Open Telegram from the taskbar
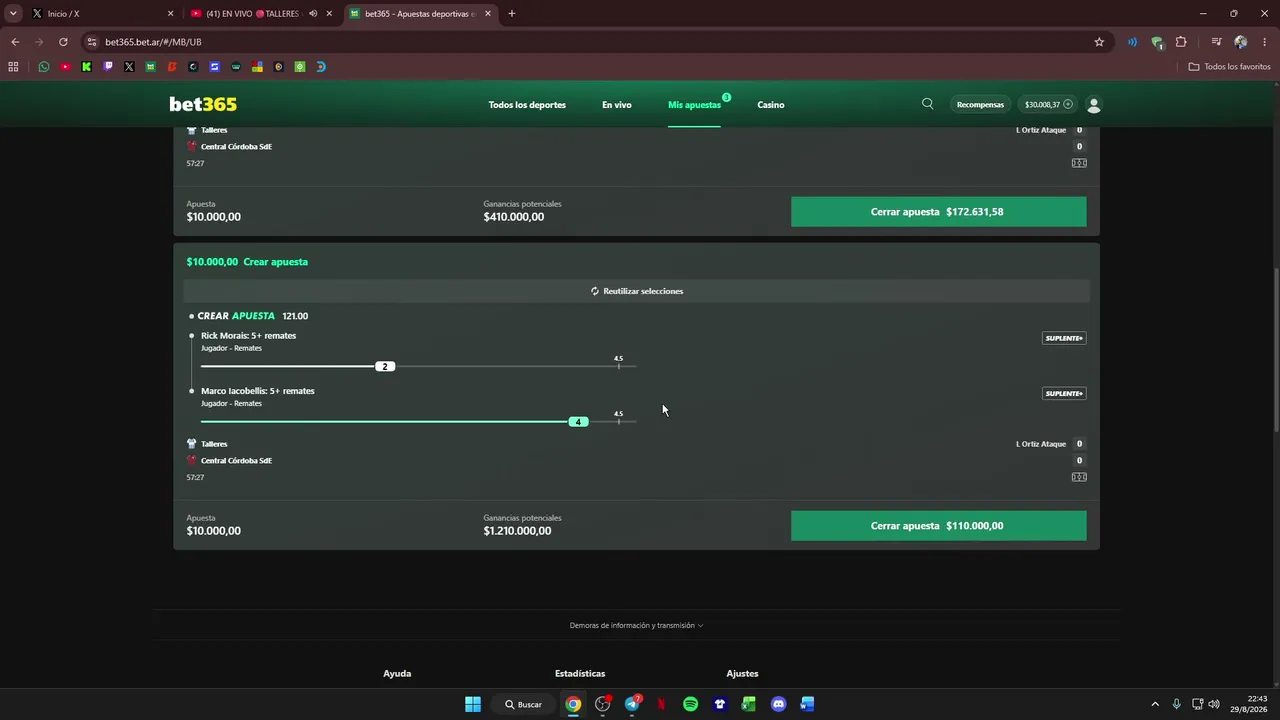Image resolution: width=1280 pixels, height=720 pixels. [632, 704]
